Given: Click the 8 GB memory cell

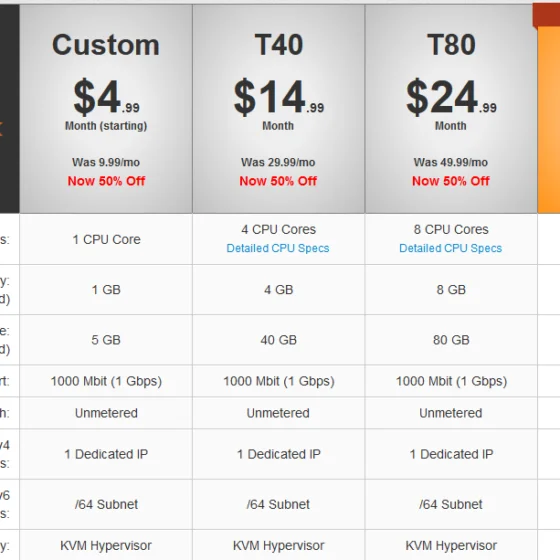Looking at the screenshot, I should coord(451,290).
